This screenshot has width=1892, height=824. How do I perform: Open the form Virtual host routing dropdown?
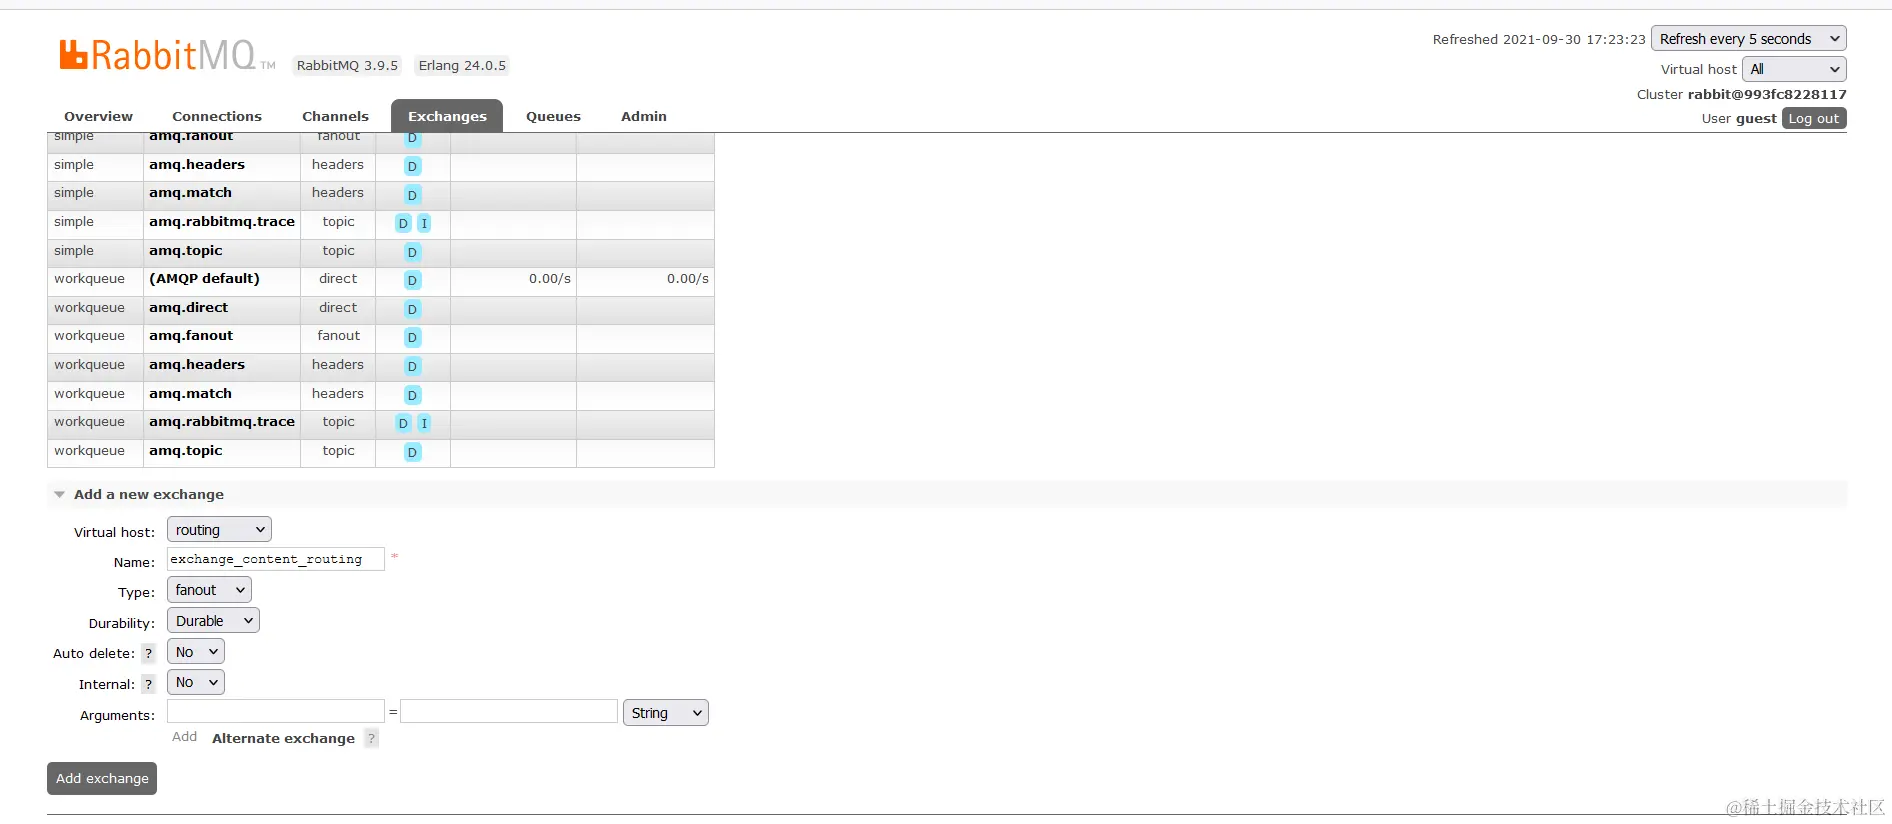pyautogui.click(x=219, y=530)
